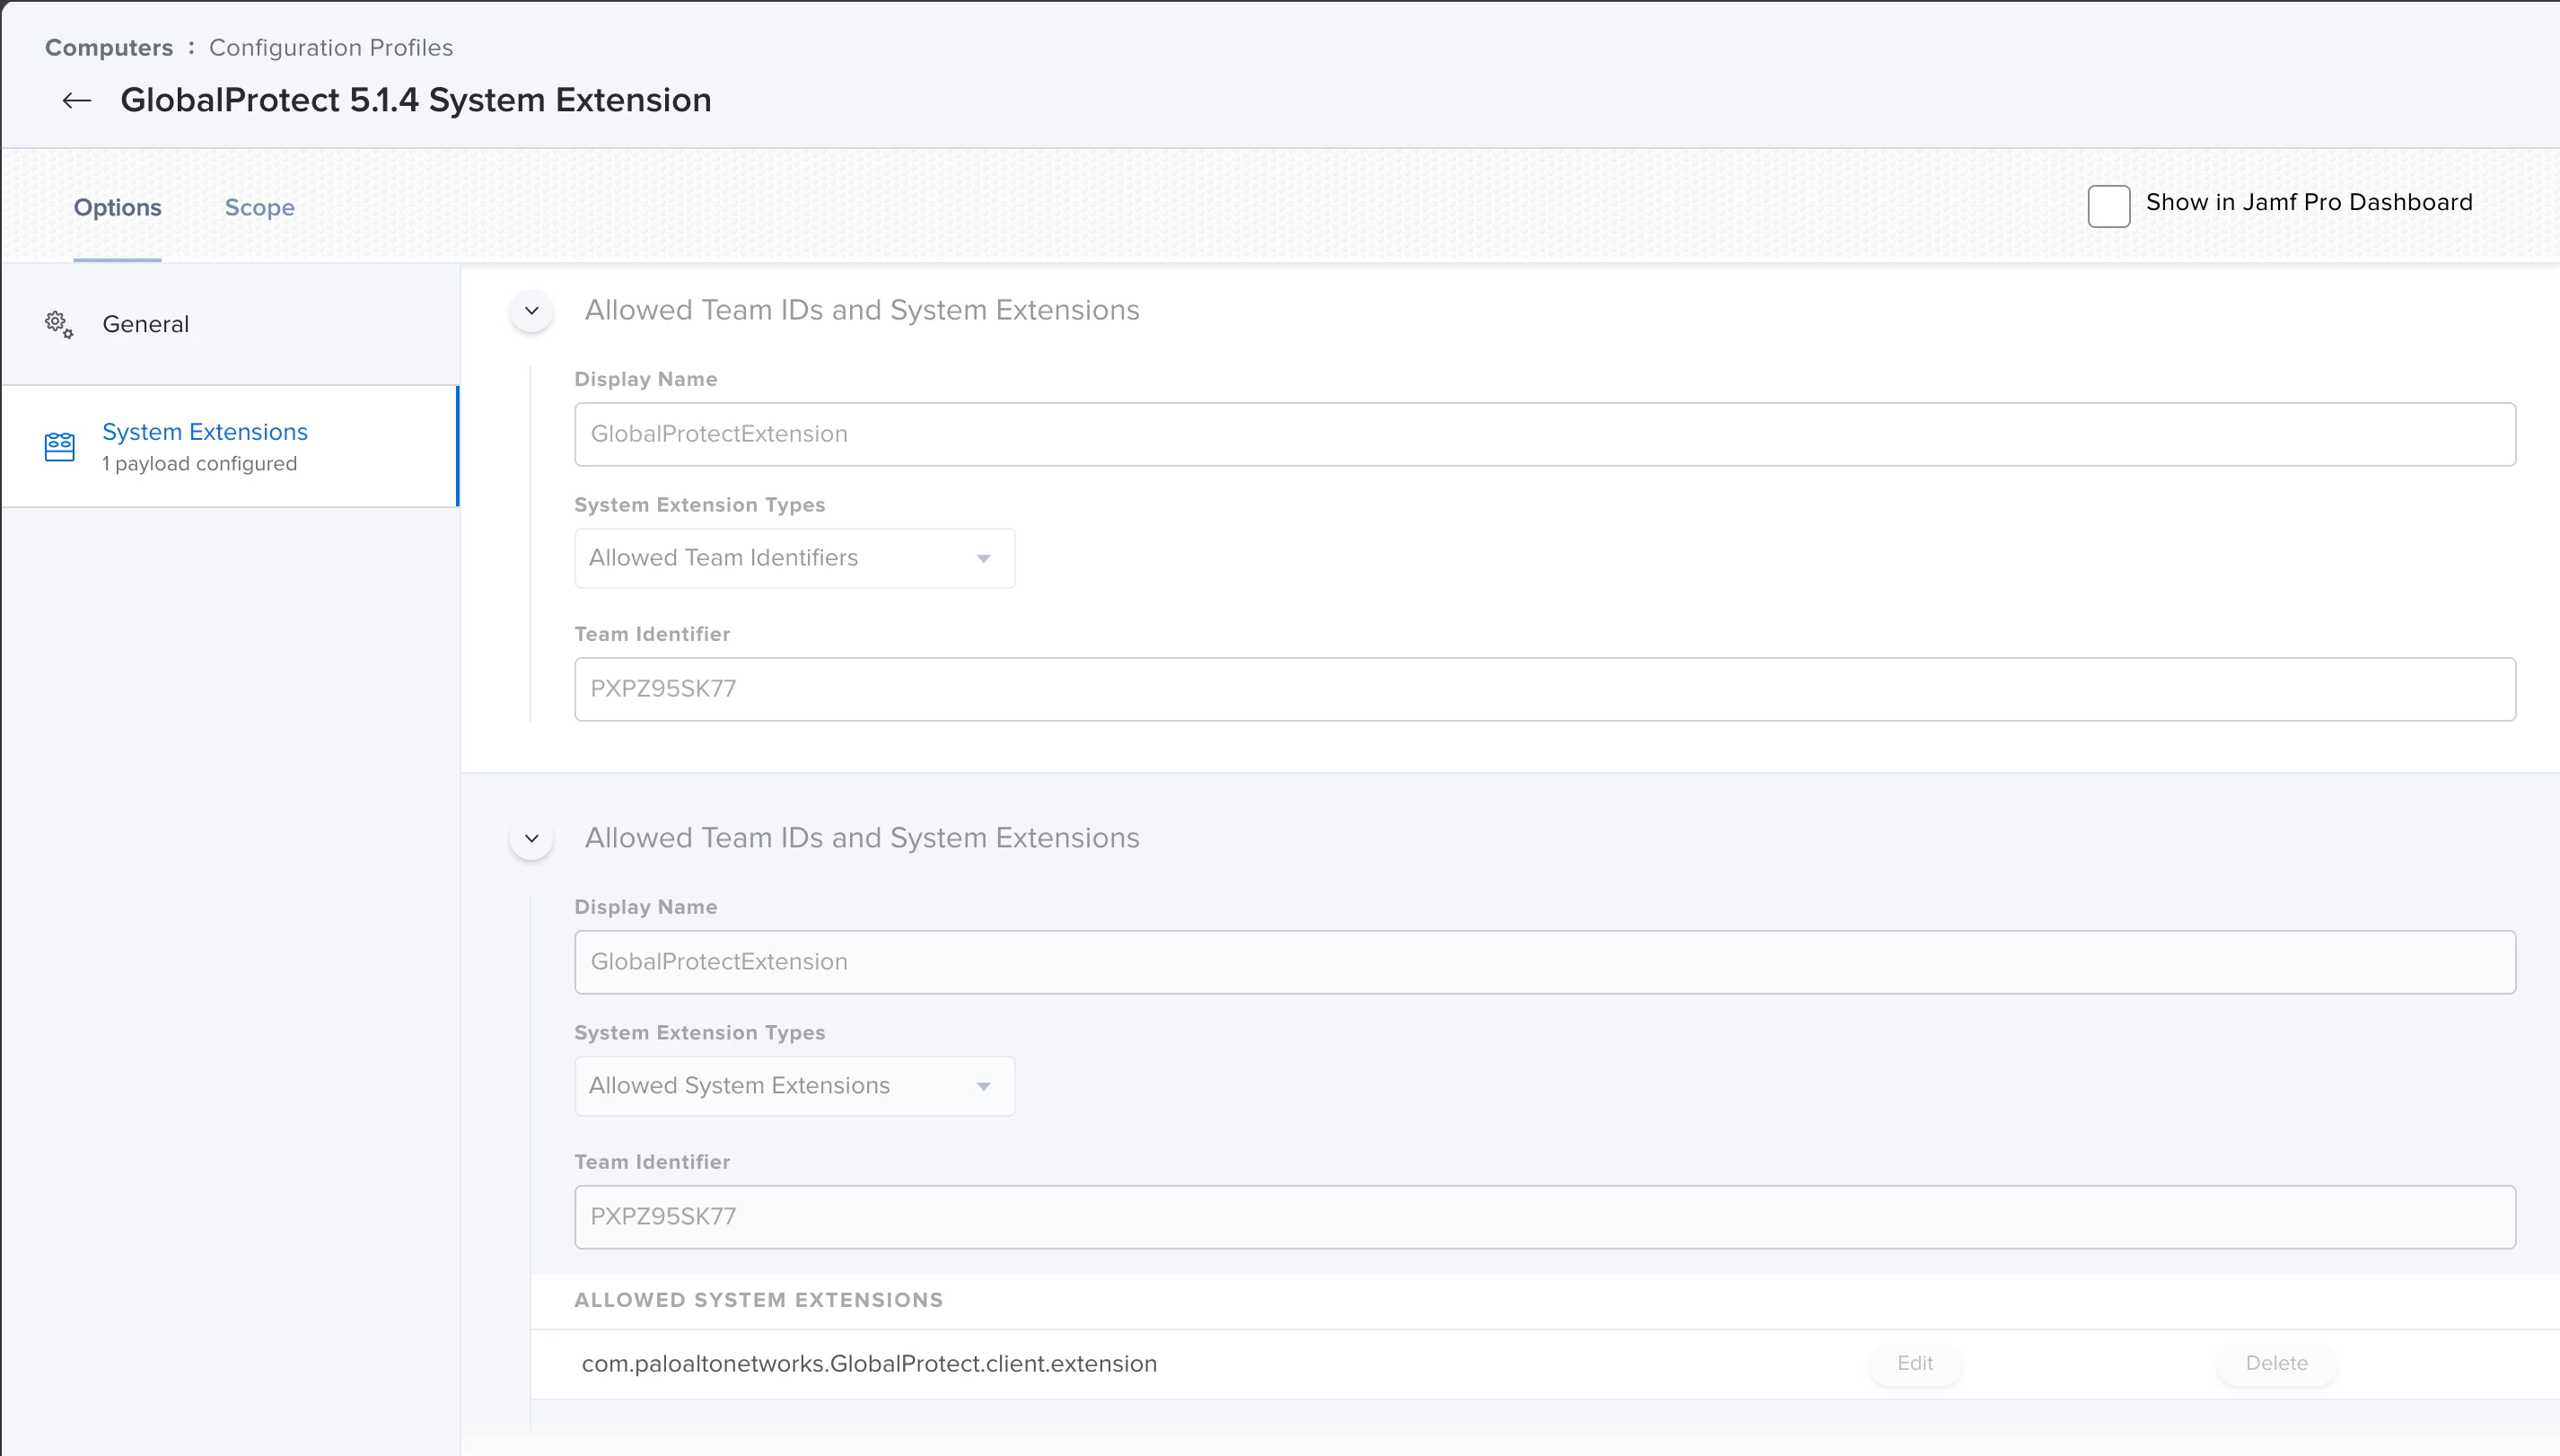Switch to the Options tab

tap(117, 207)
